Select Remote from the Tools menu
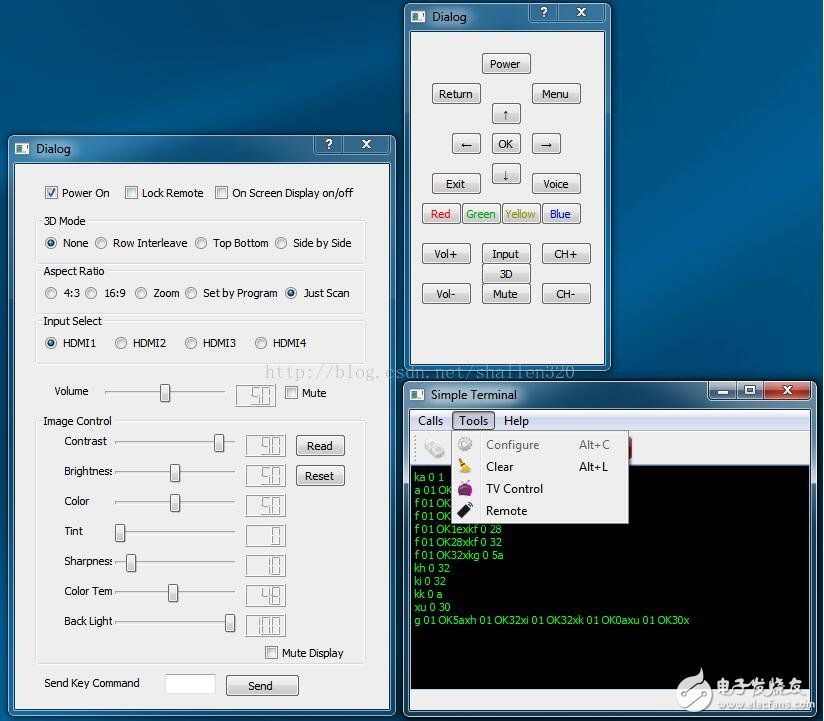824x721 pixels. (x=506, y=511)
